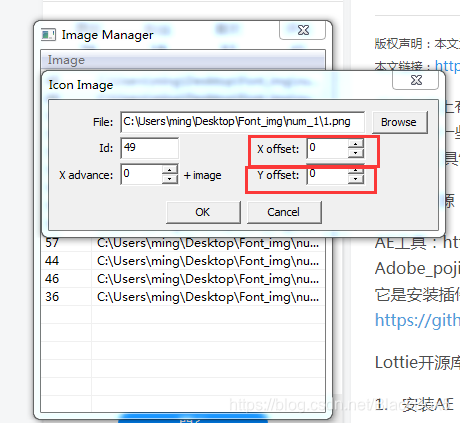
Task: Decrease the X advance value
Action: pos(170,179)
